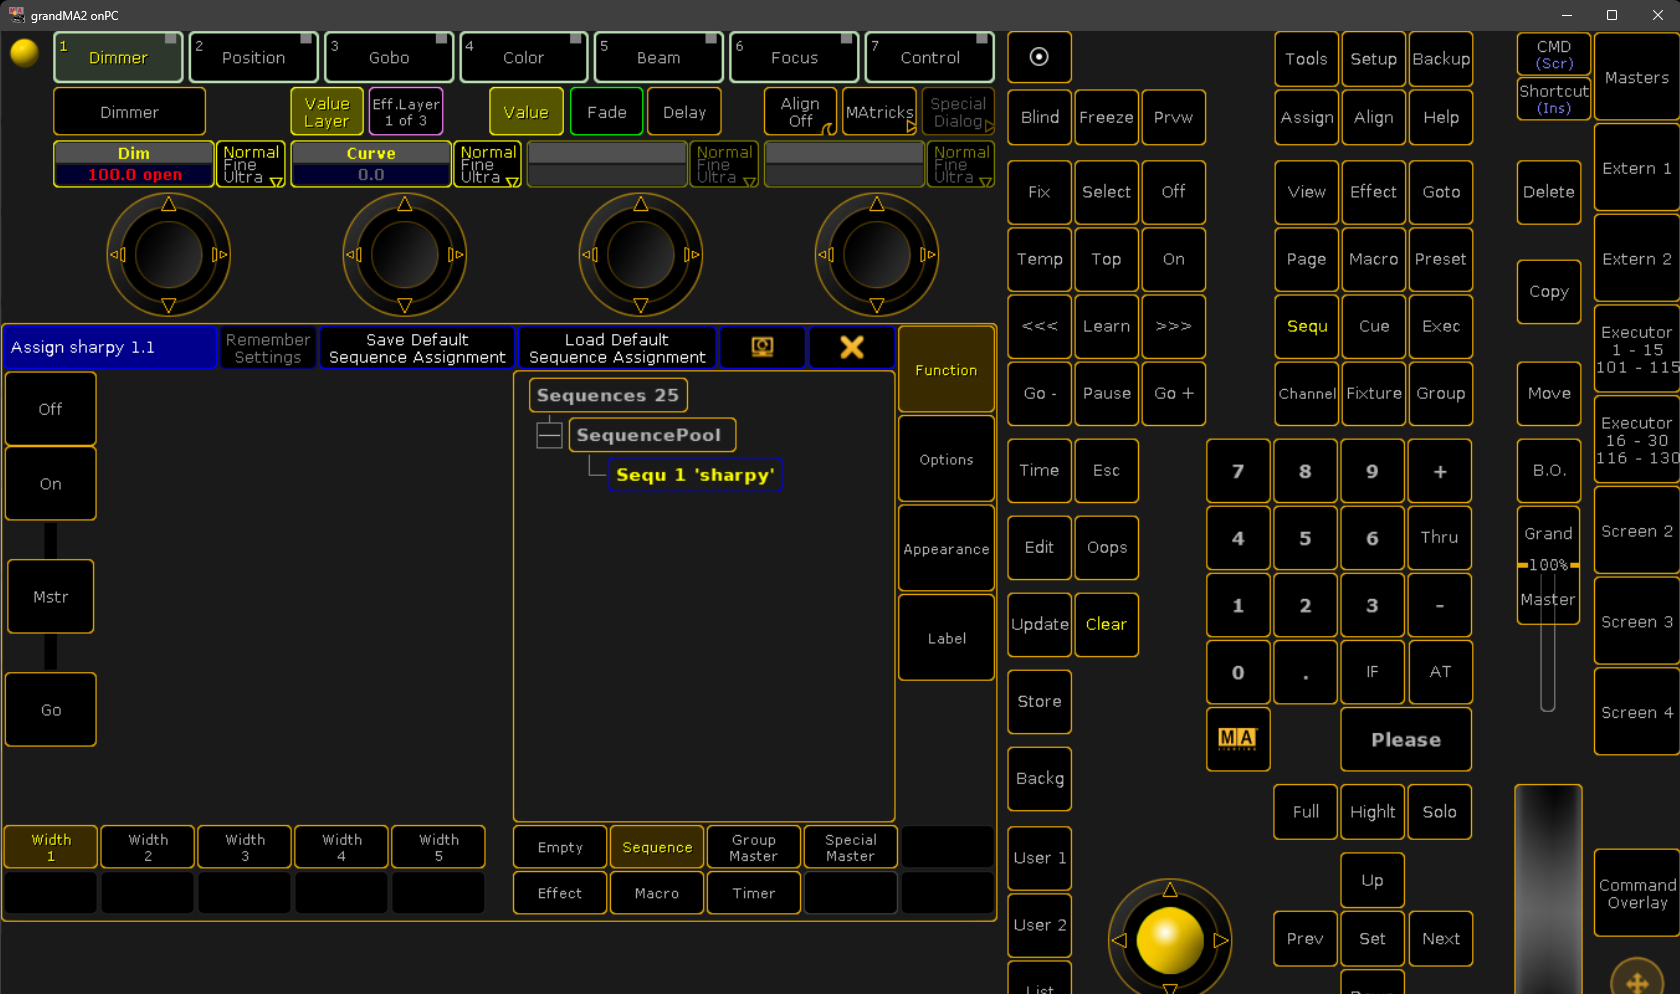
Task: Click the yellow trackball center
Action: [1169, 940]
